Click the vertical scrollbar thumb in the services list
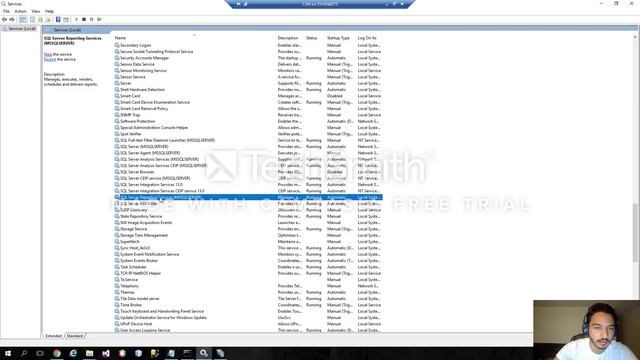The width and height of the screenshot is (640, 360). click(635, 233)
